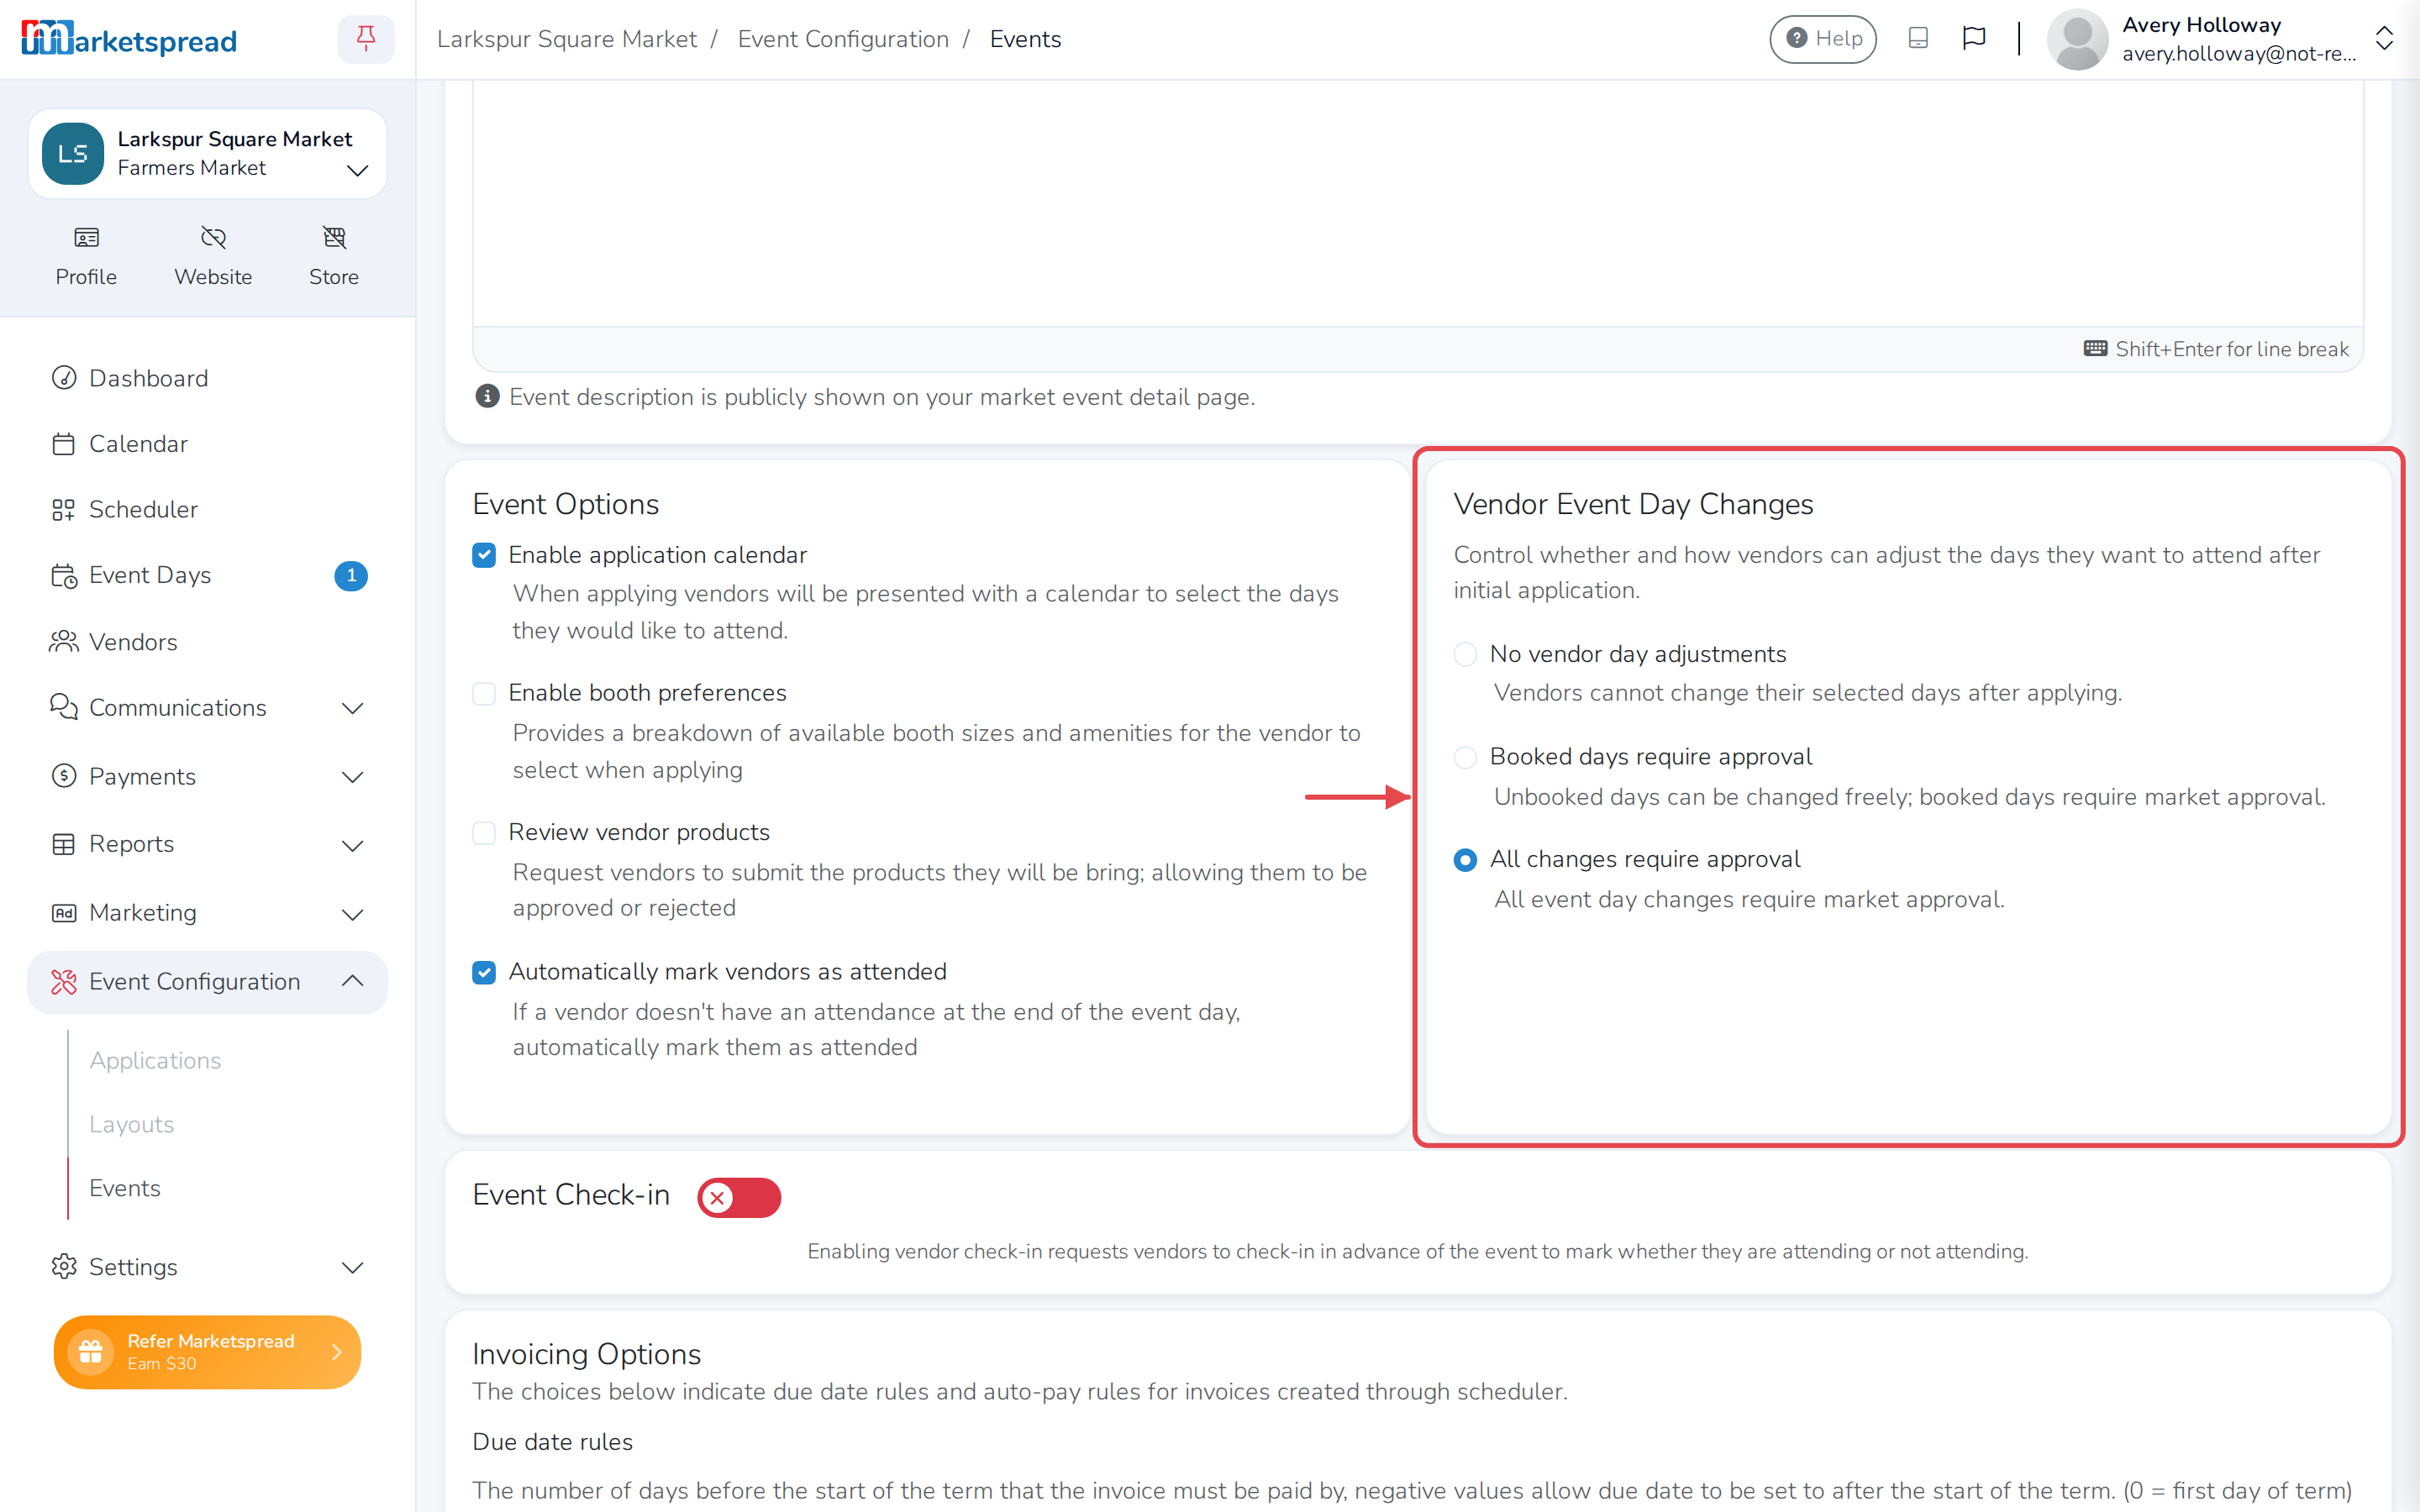Toggle the Event Check-in switch on
This screenshot has width=2420, height=1512.
point(739,1197)
